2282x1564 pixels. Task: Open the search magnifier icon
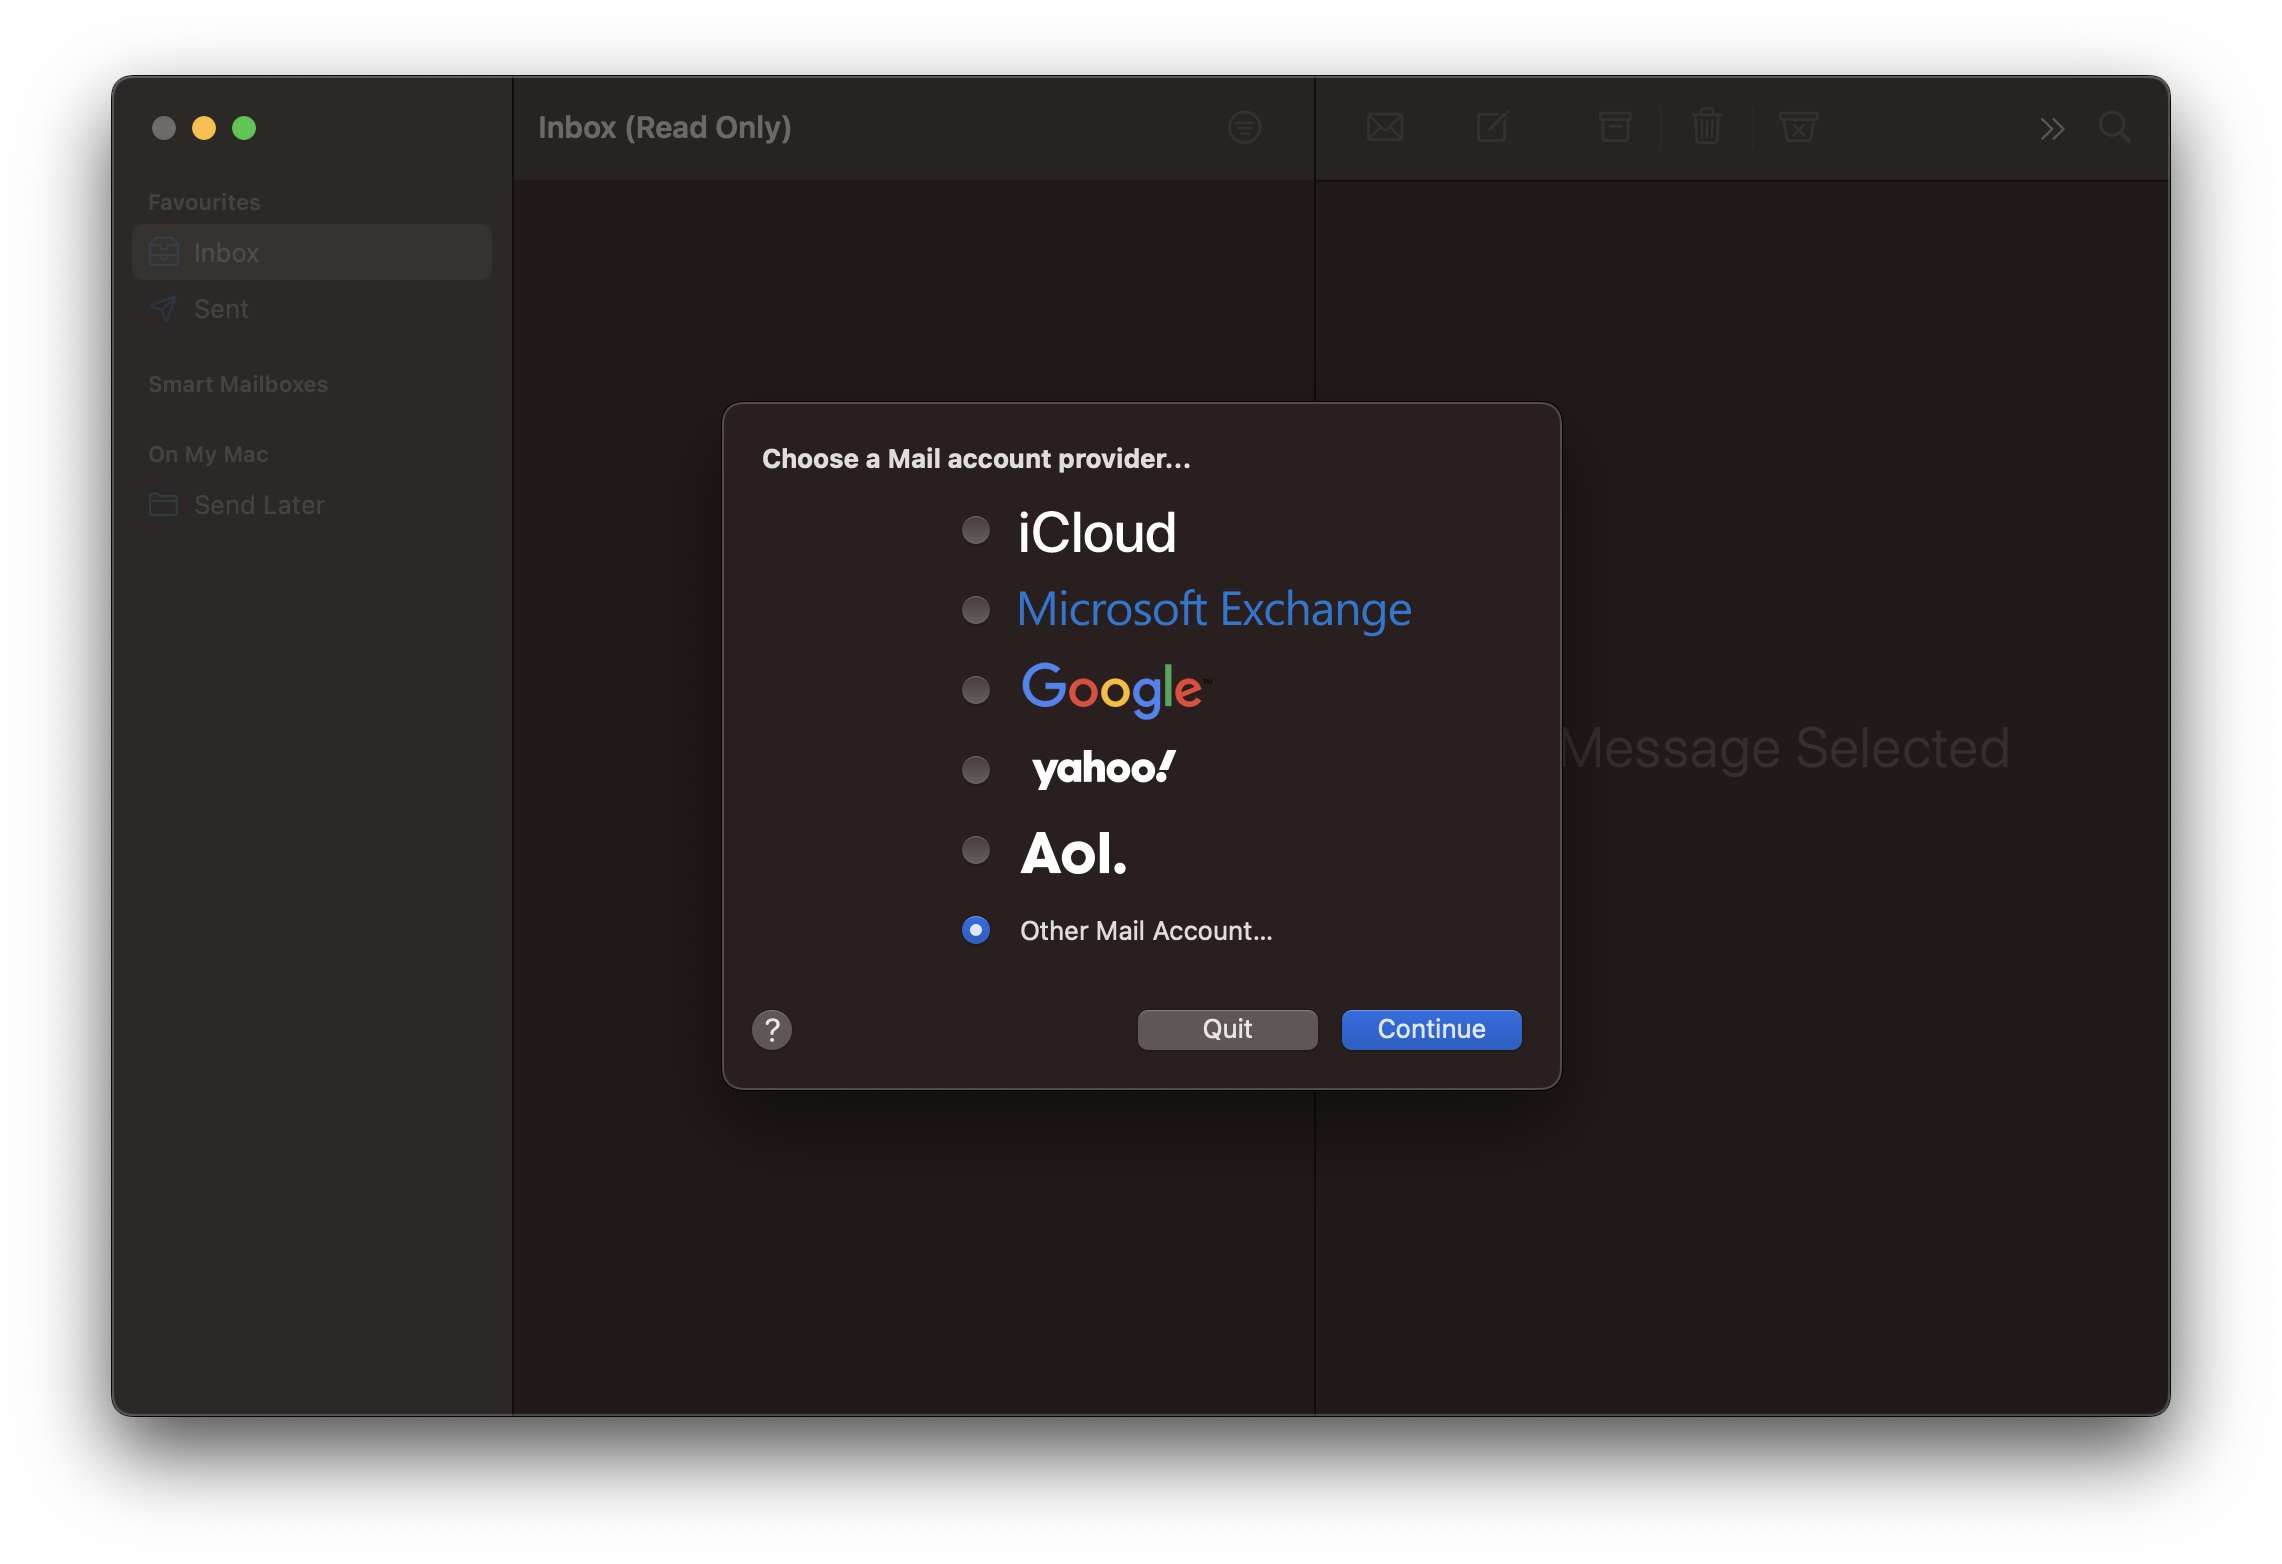pyautogui.click(x=2114, y=127)
